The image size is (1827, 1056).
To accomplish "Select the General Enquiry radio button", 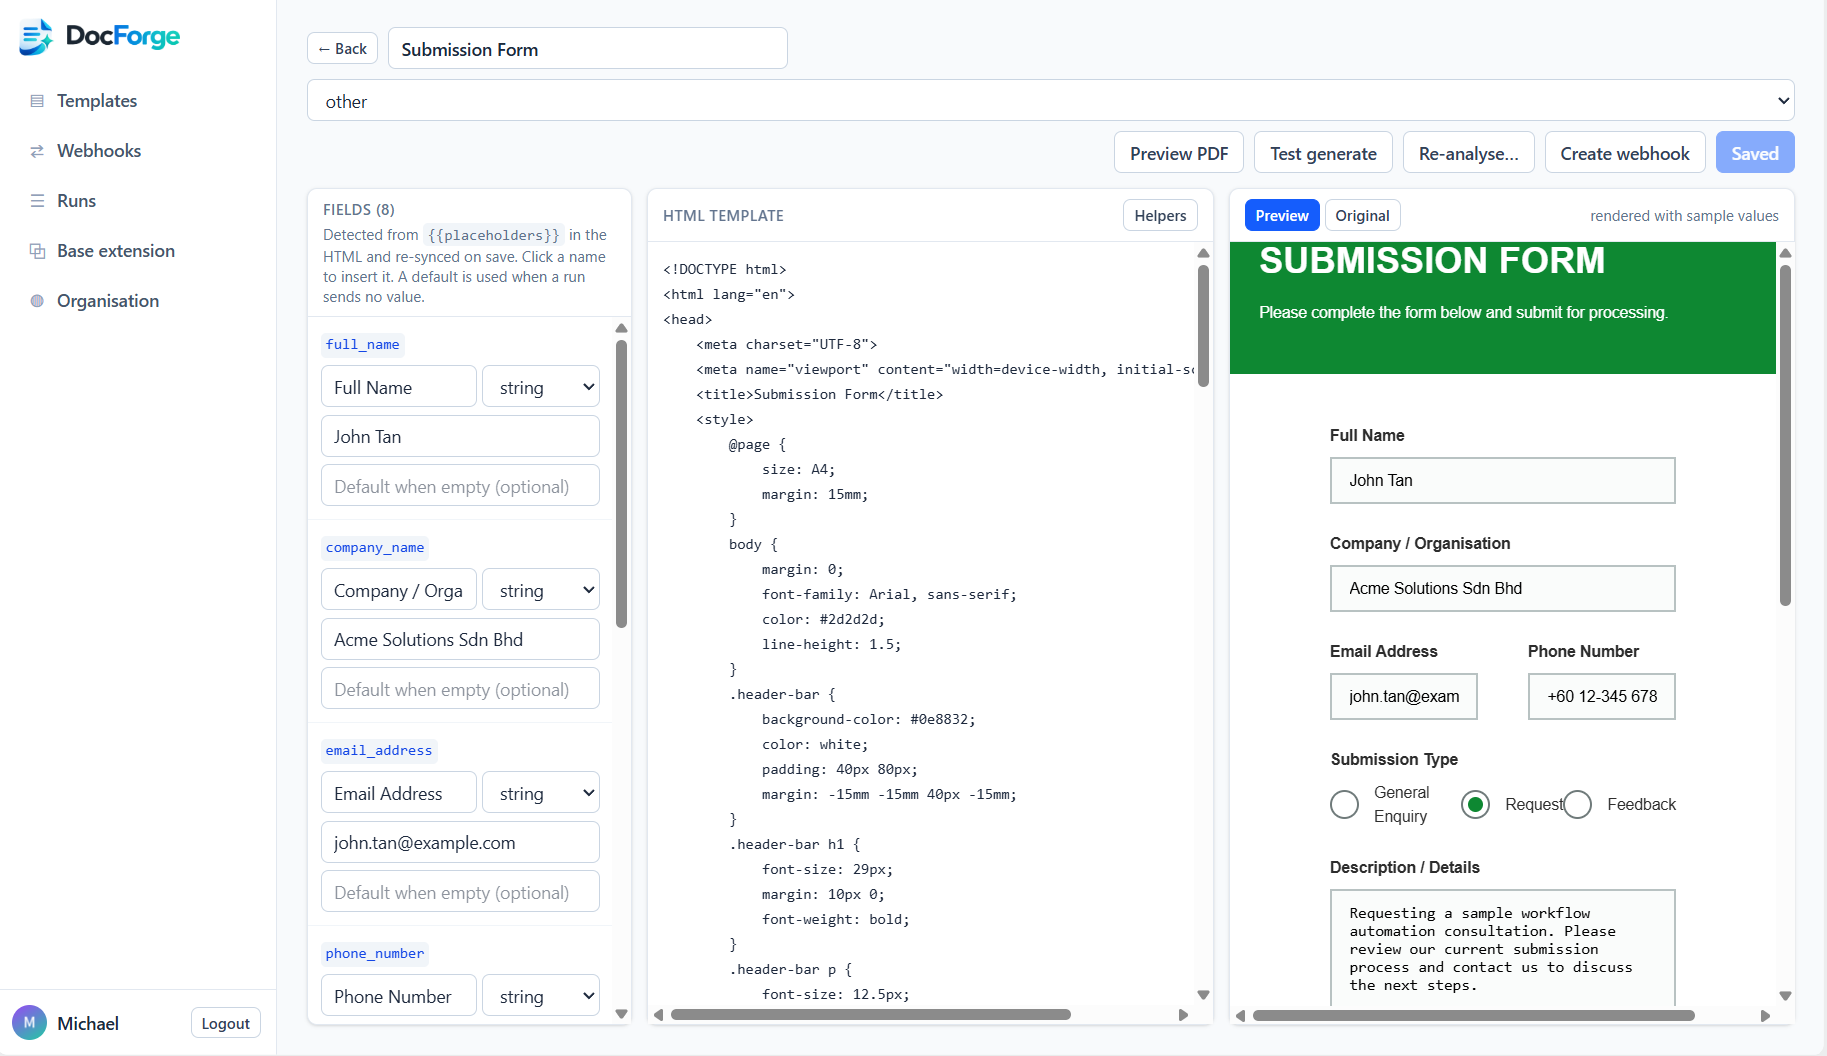I will (1345, 804).
